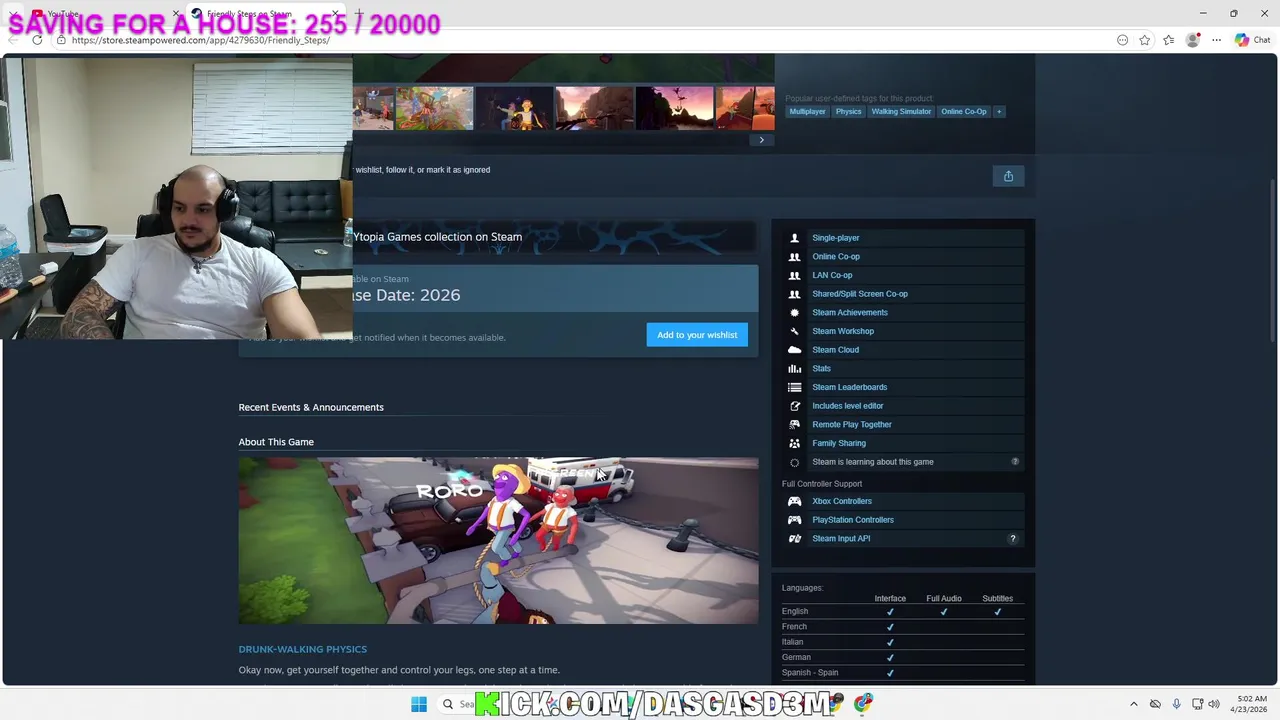Viewport: 1280px width, 720px height.
Task: Expand more tags with plus button
Action: [x=998, y=111]
